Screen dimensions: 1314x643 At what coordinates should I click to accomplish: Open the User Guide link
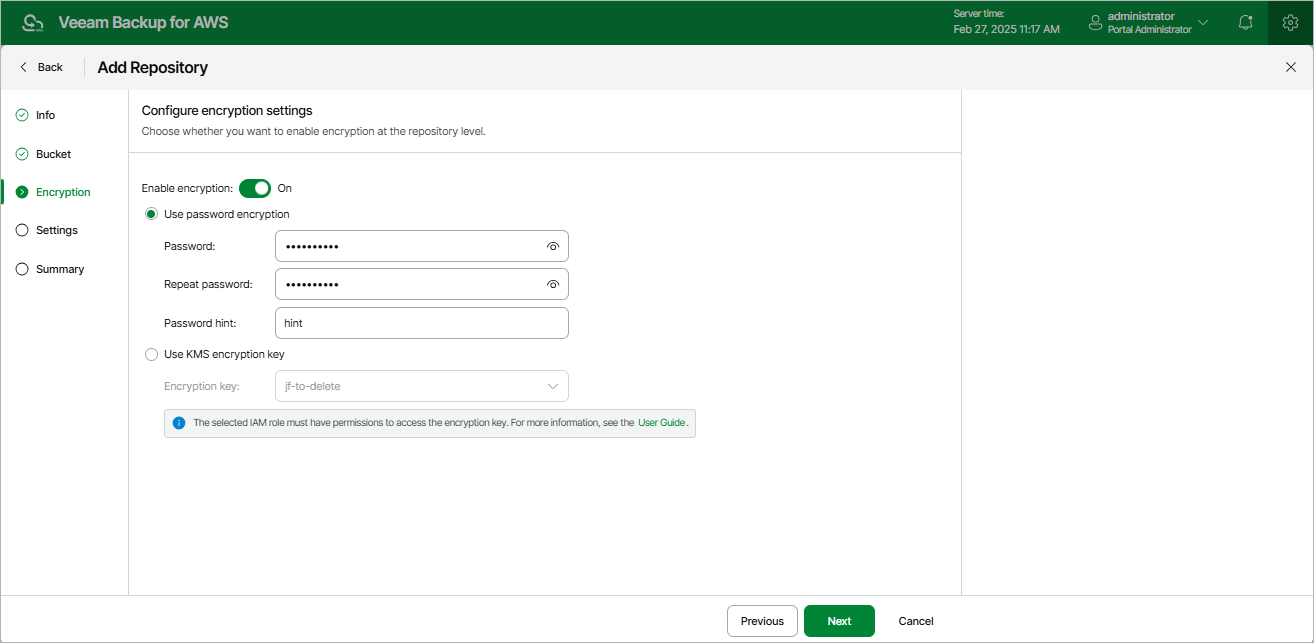click(662, 423)
